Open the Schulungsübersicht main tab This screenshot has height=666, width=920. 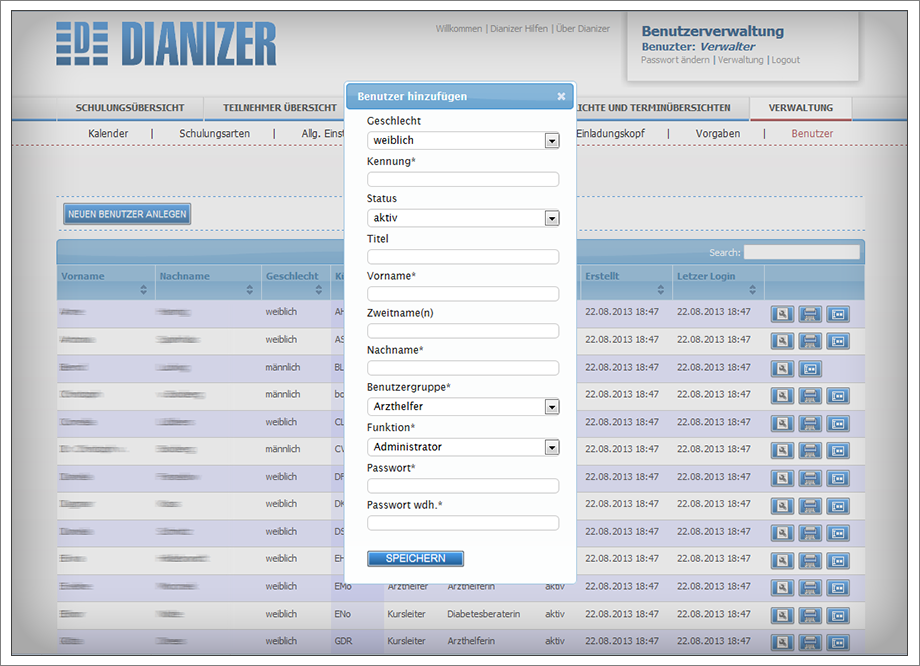pos(130,108)
